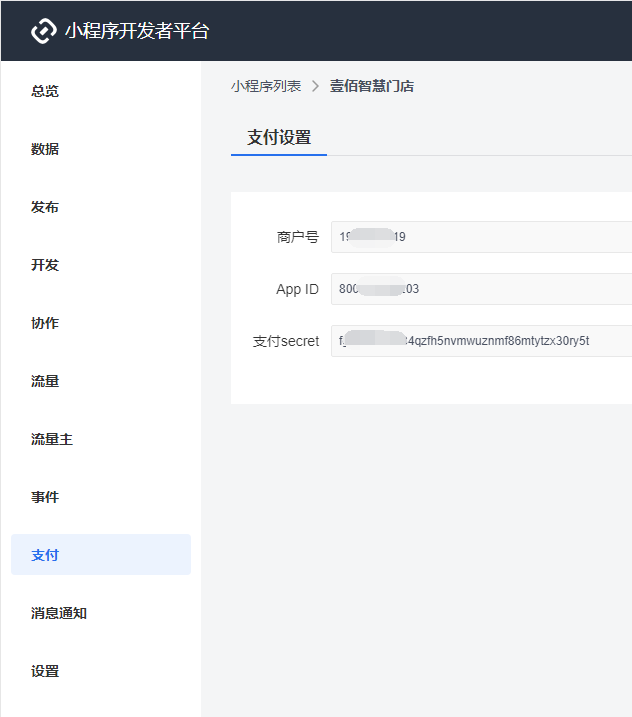Select the 事件 menu entry
Viewport: 632px width, 717px height.
(x=45, y=497)
